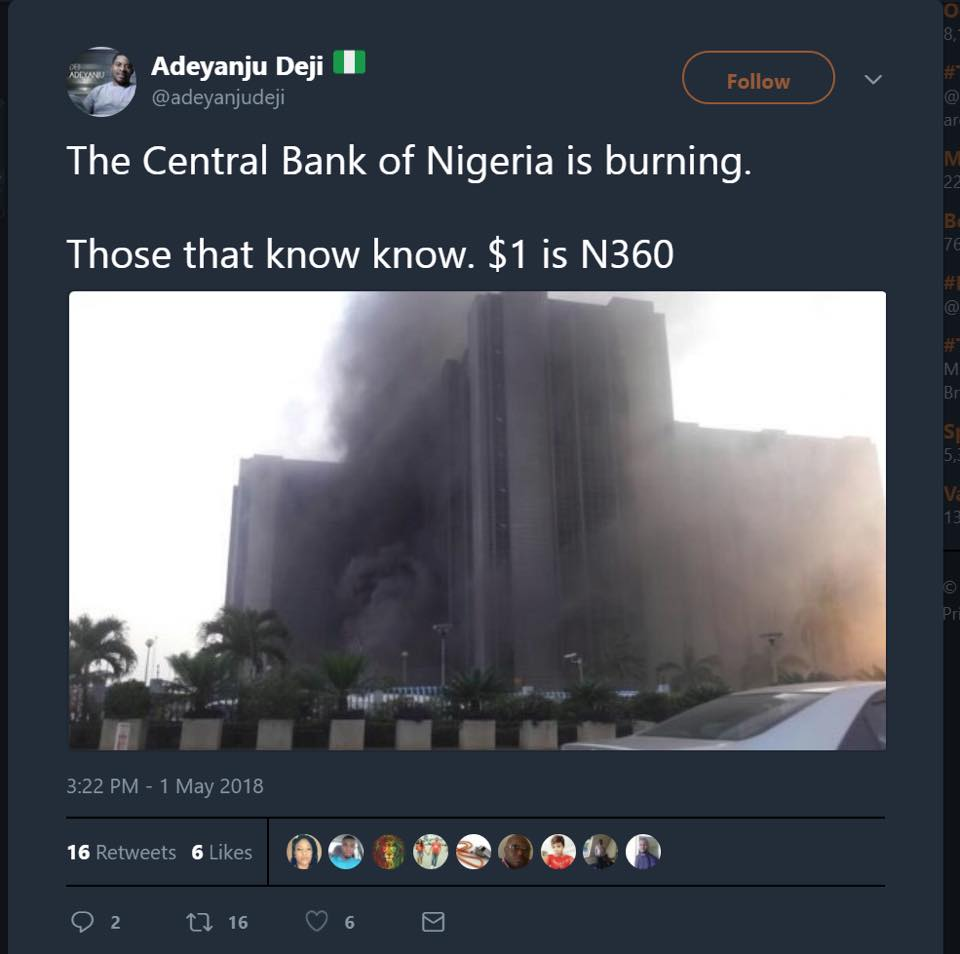Open the Adeyanju Deji display name link

coord(237,66)
